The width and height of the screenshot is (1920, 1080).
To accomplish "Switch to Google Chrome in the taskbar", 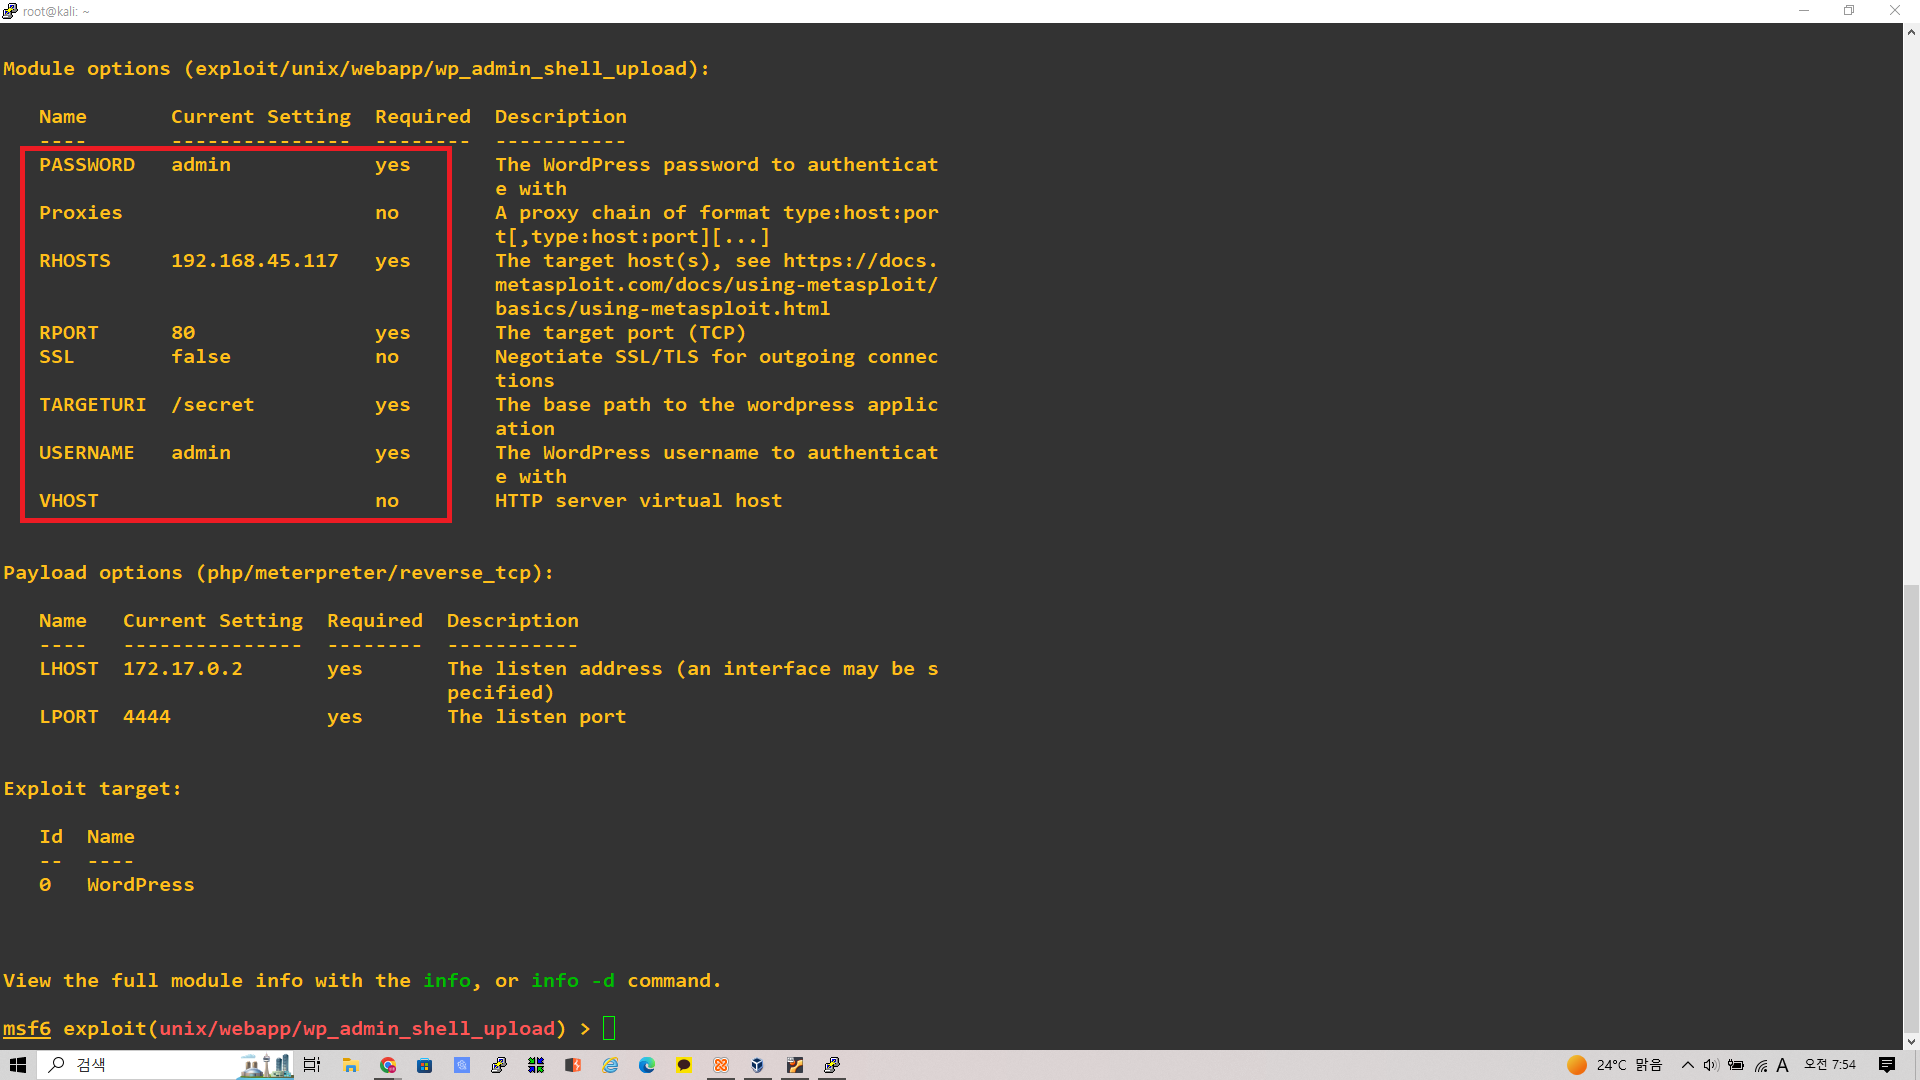I will pos(388,1065).
